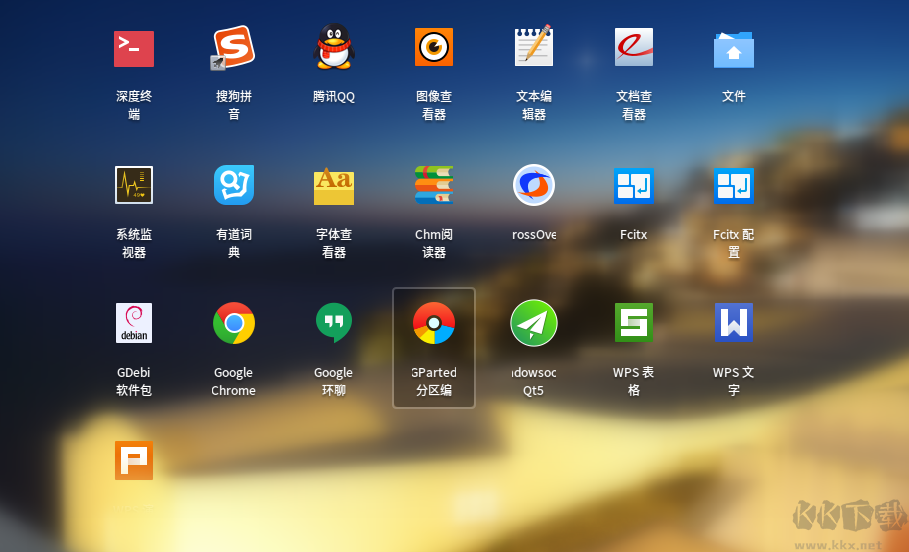This screenshot has width=909, height=552.
Task: Launch the Image Viewer (图像查看器)
Action: [x=434, y=48]
